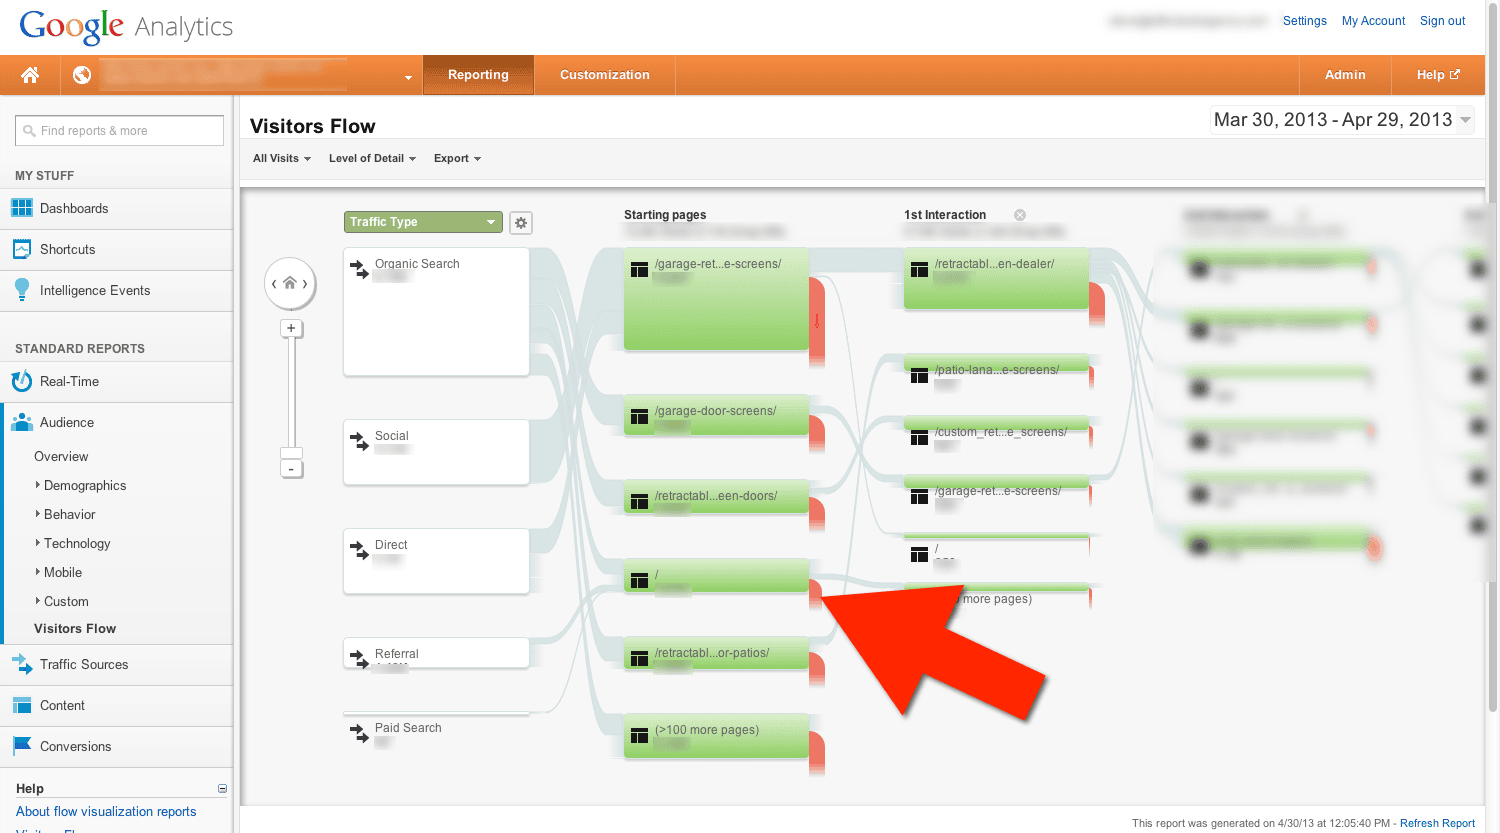Click the Audience people icon
1500x833 pixels.
click(x=21, y=422)
